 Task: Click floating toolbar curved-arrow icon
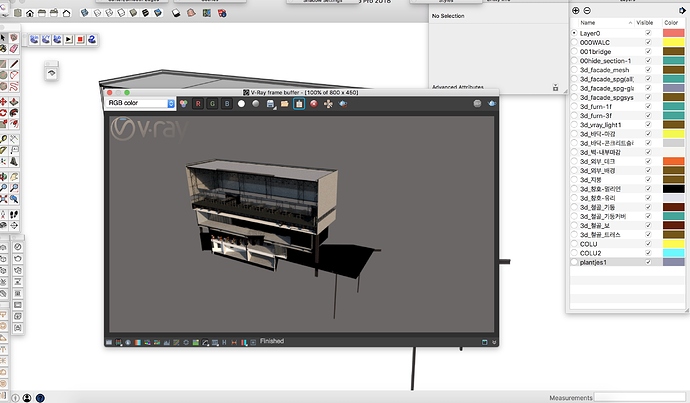point(51,73)
